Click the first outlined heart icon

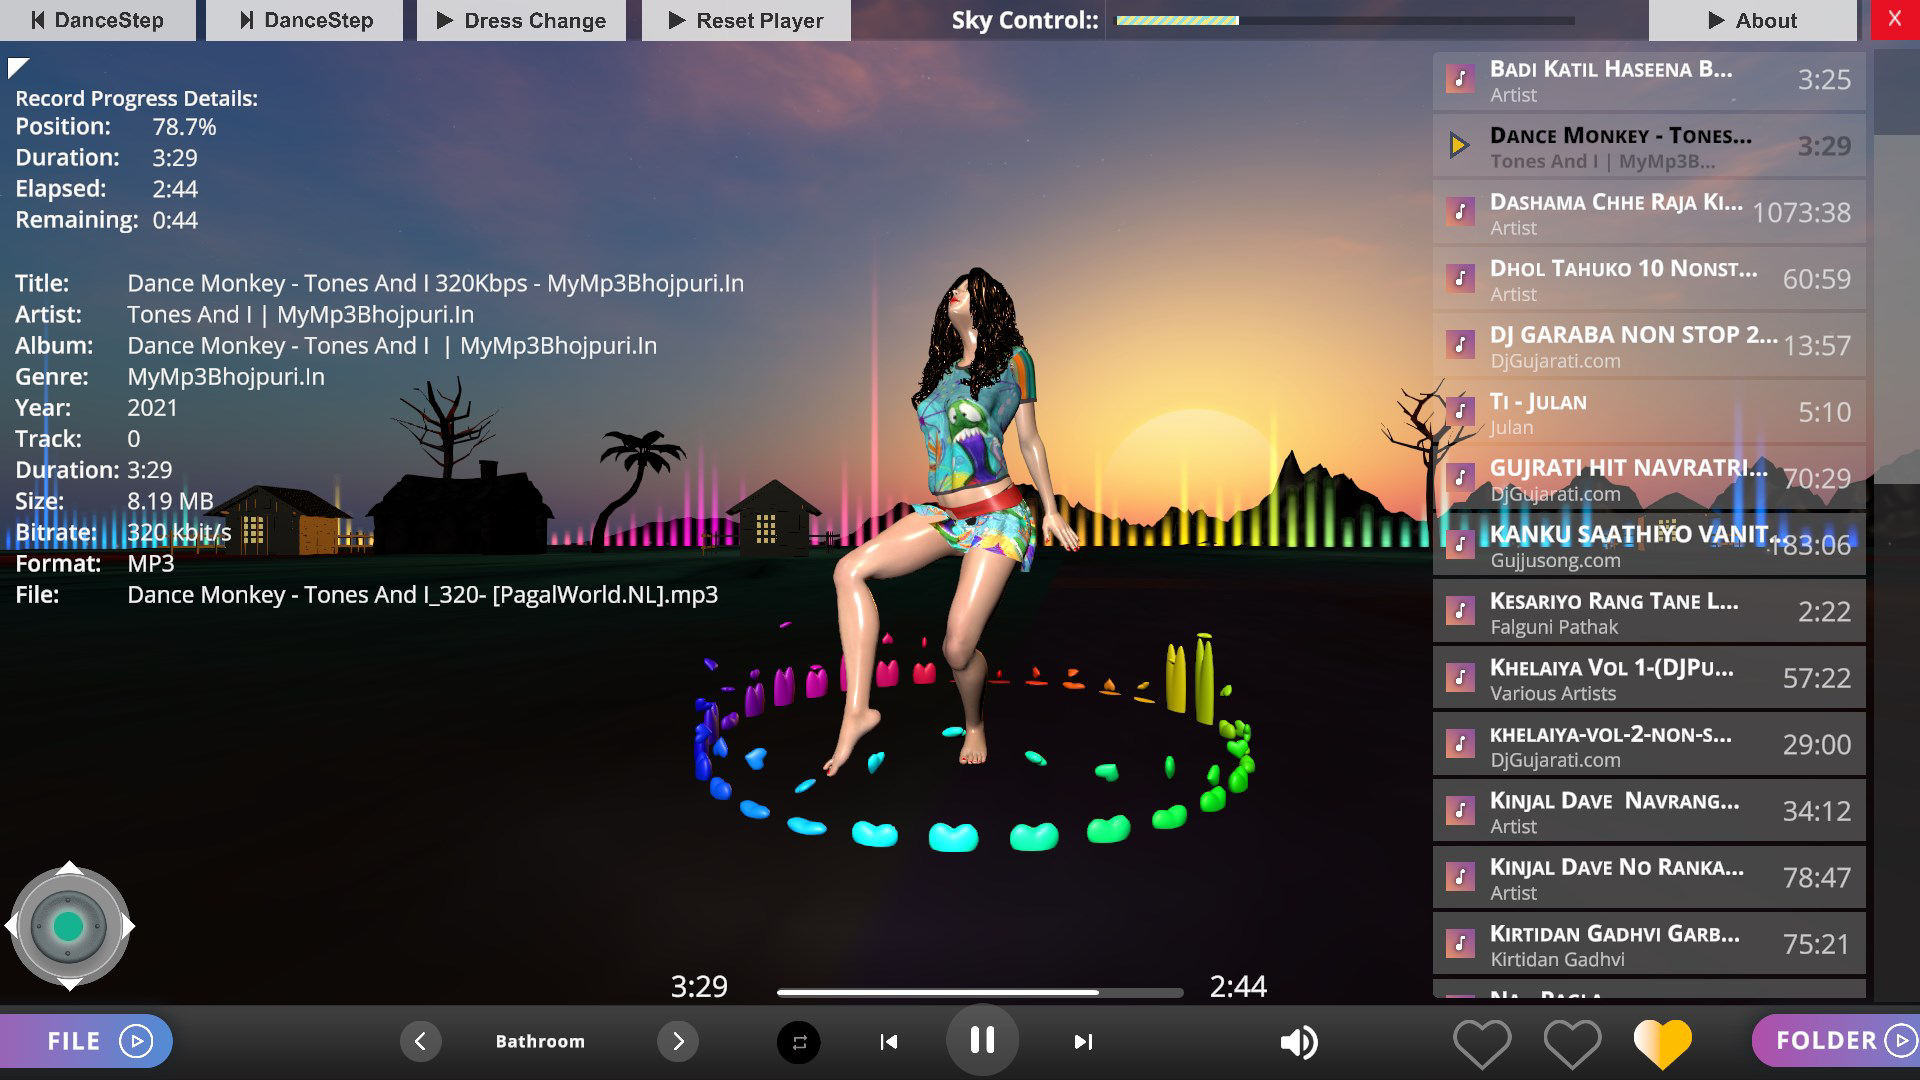click(1481, 1043)
